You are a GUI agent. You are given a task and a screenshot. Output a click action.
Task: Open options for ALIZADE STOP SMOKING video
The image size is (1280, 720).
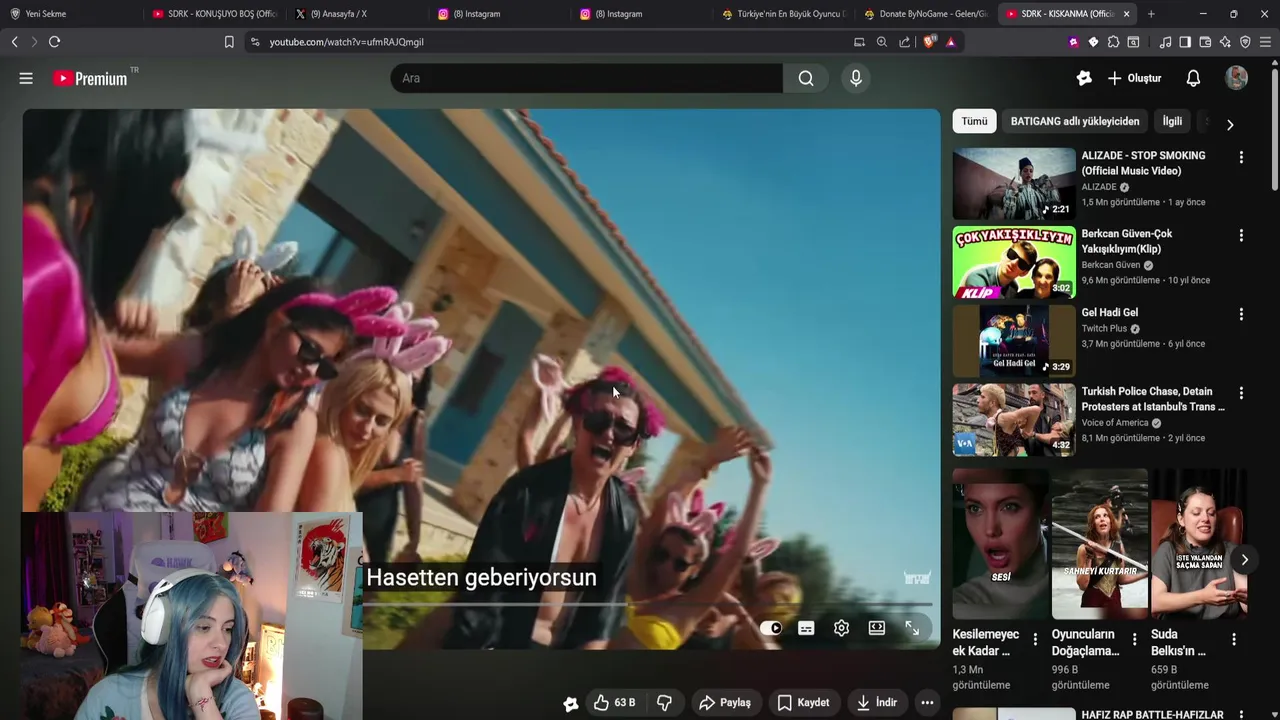click(x=1241, y=157)
